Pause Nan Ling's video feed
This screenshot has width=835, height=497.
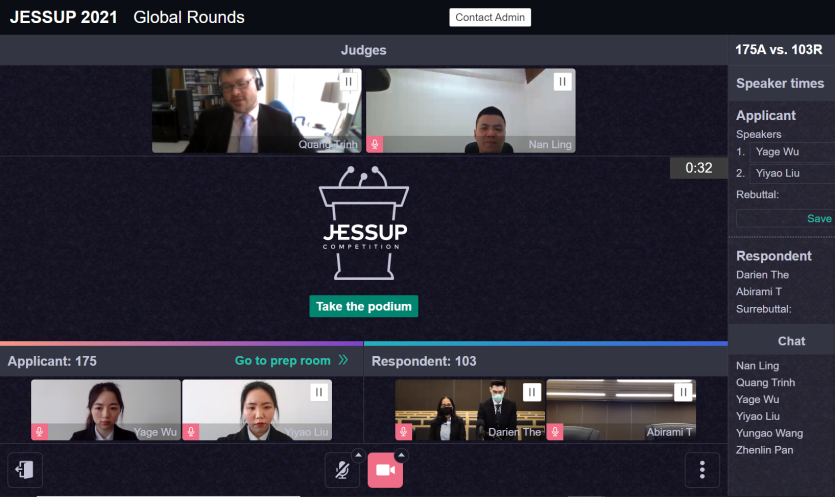click(x=562, y=82)
